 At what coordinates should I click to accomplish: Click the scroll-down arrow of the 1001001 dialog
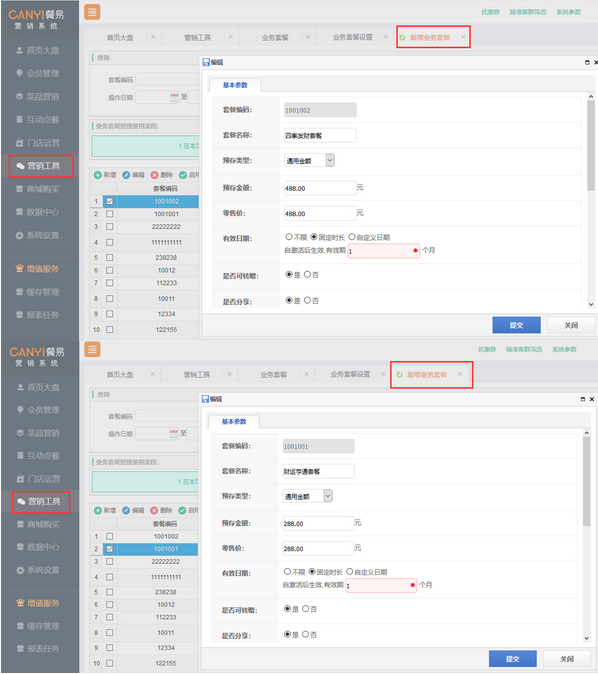(587, 638)
